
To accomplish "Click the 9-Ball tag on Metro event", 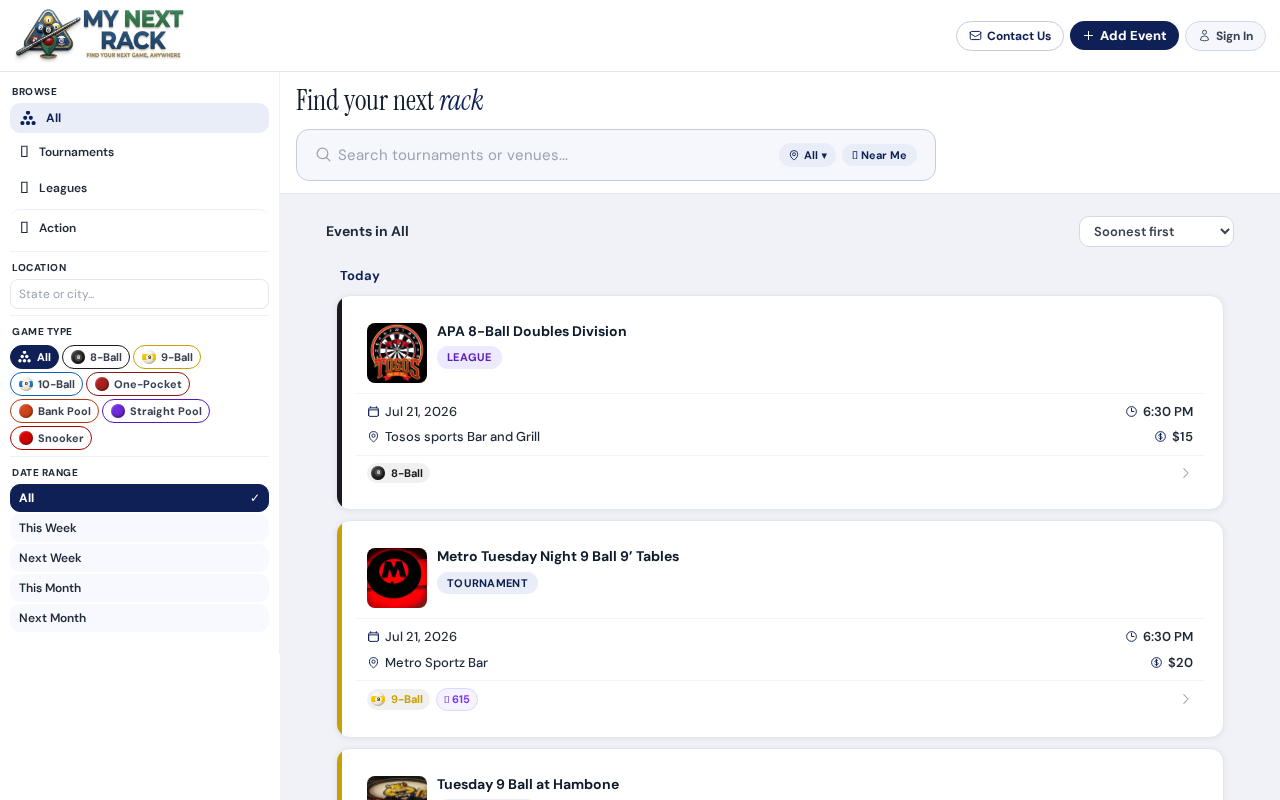I will tap(398, 700).
